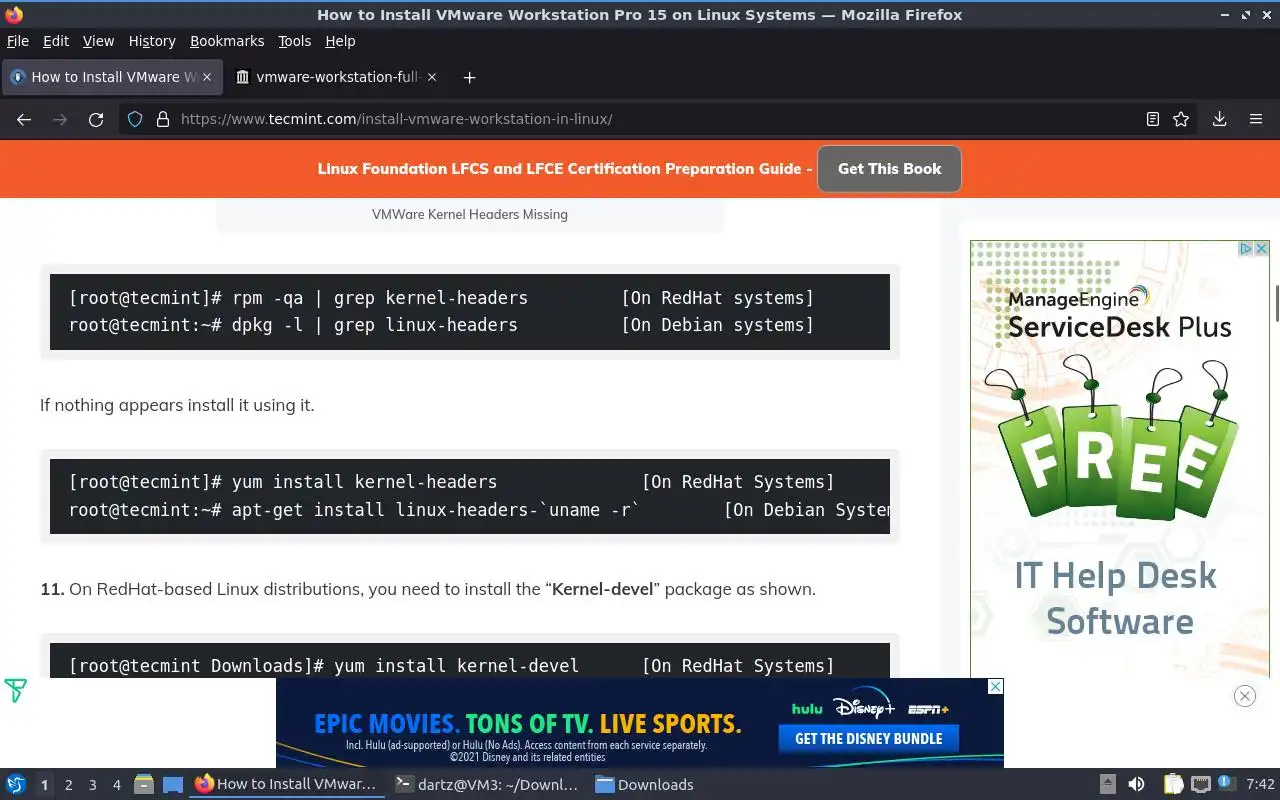
Task: Click the blue notification tray icon
Action: click(1227, 785)
